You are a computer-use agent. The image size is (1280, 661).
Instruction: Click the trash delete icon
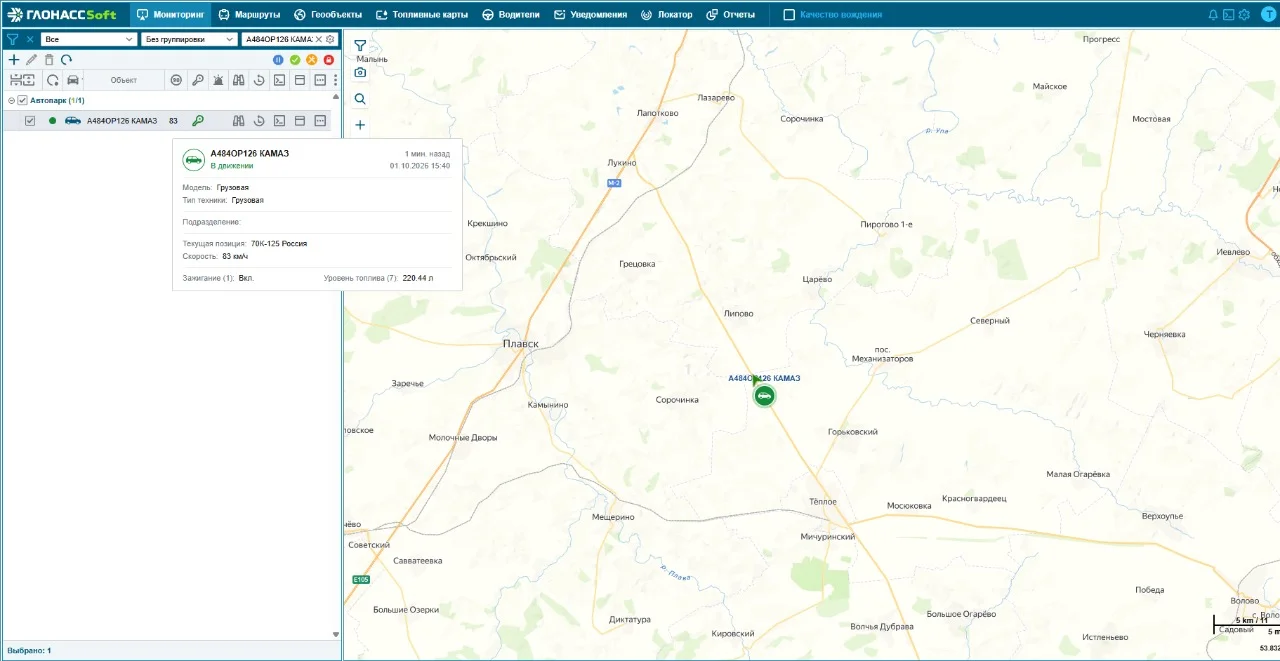tap(49, 60)
